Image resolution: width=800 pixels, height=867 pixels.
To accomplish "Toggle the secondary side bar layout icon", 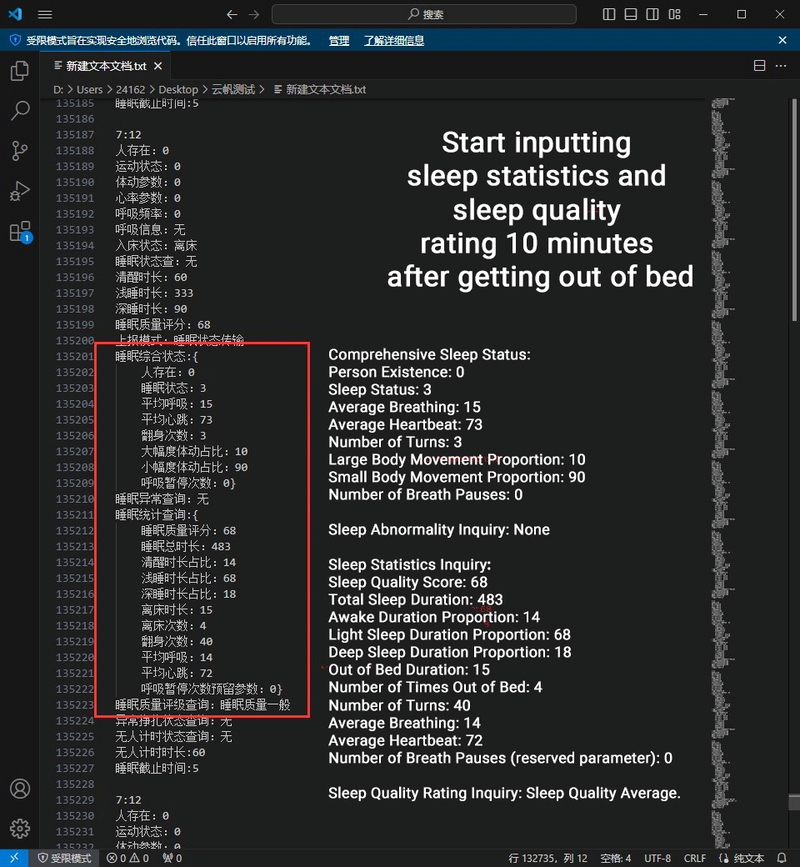I will [652, 14].
